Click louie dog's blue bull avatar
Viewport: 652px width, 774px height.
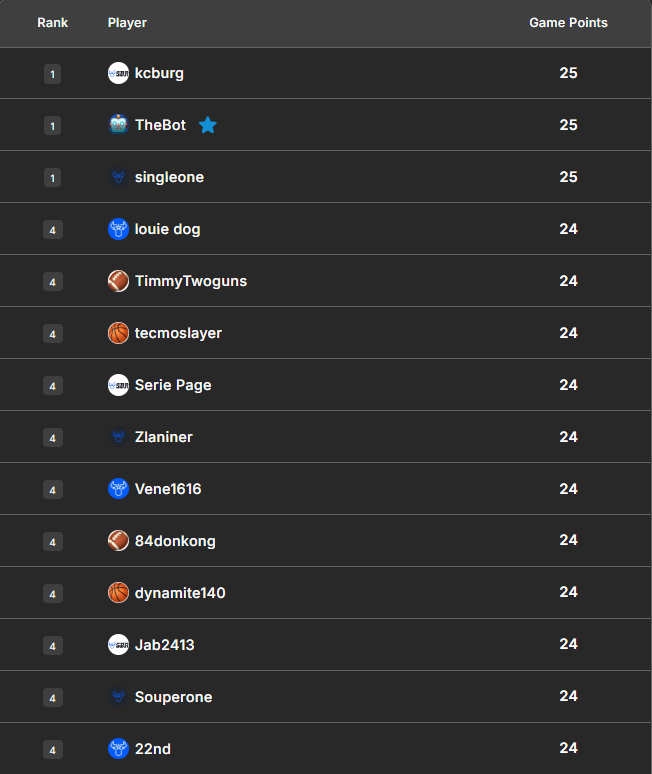coord(118,229)
